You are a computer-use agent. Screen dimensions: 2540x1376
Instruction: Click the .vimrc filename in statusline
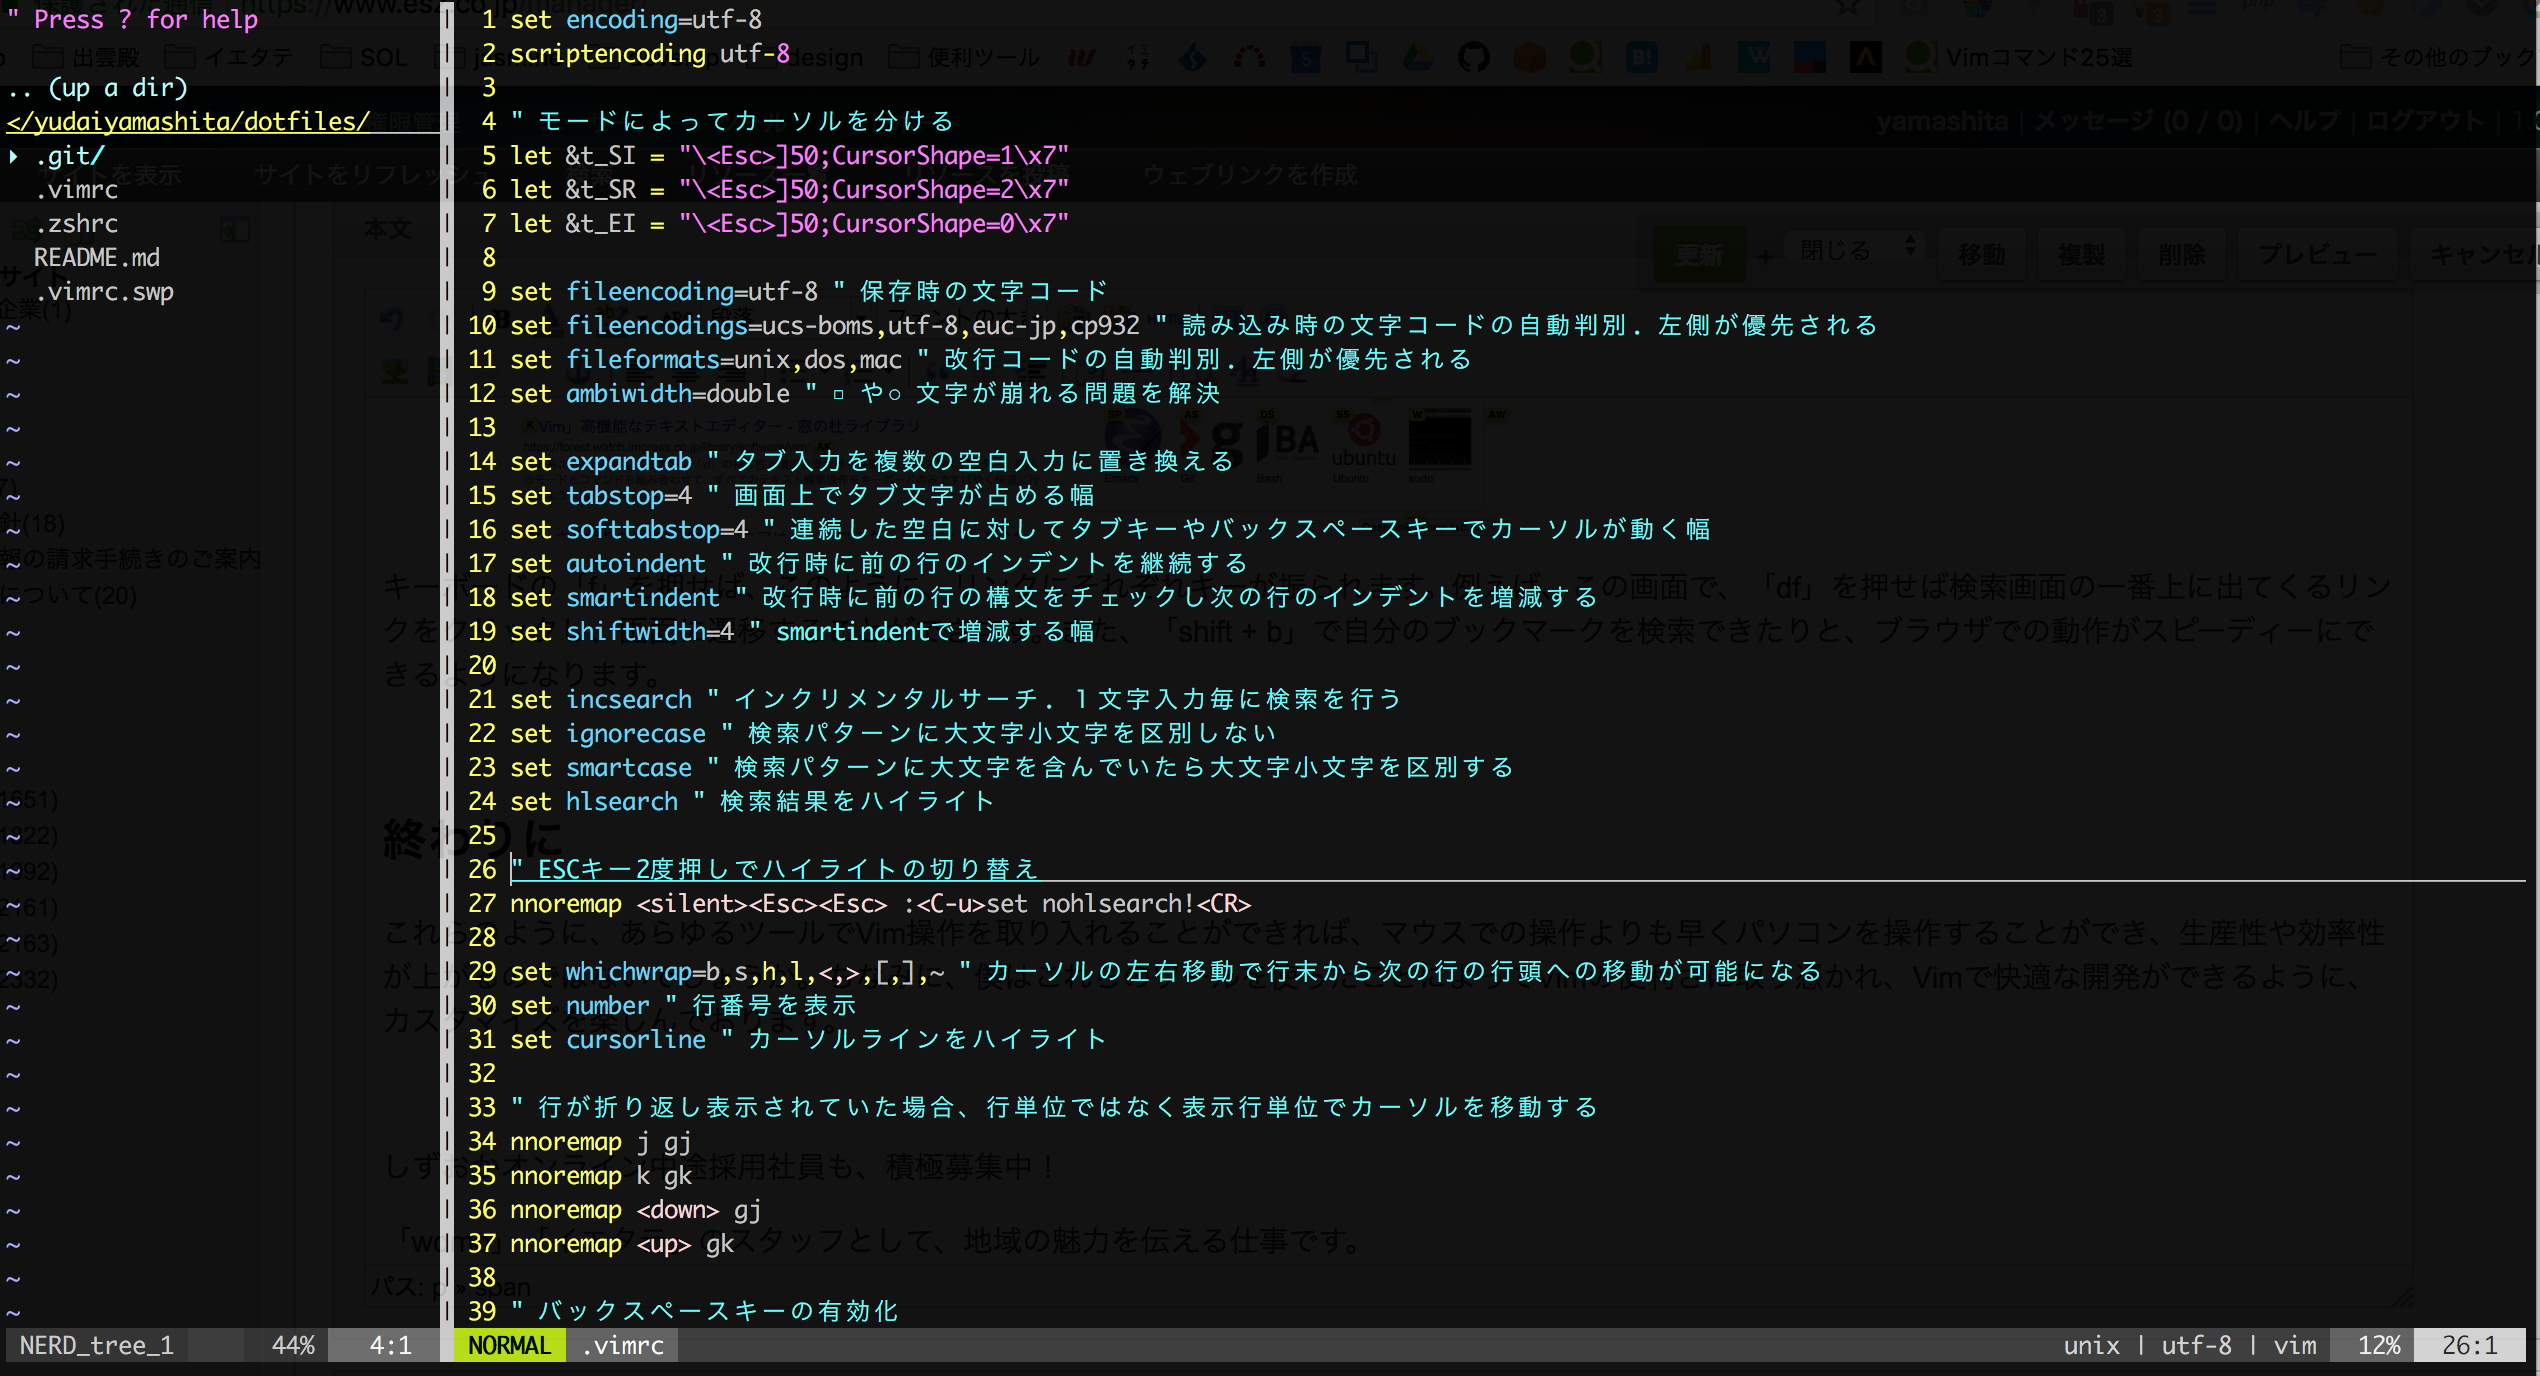[623, 1345]
